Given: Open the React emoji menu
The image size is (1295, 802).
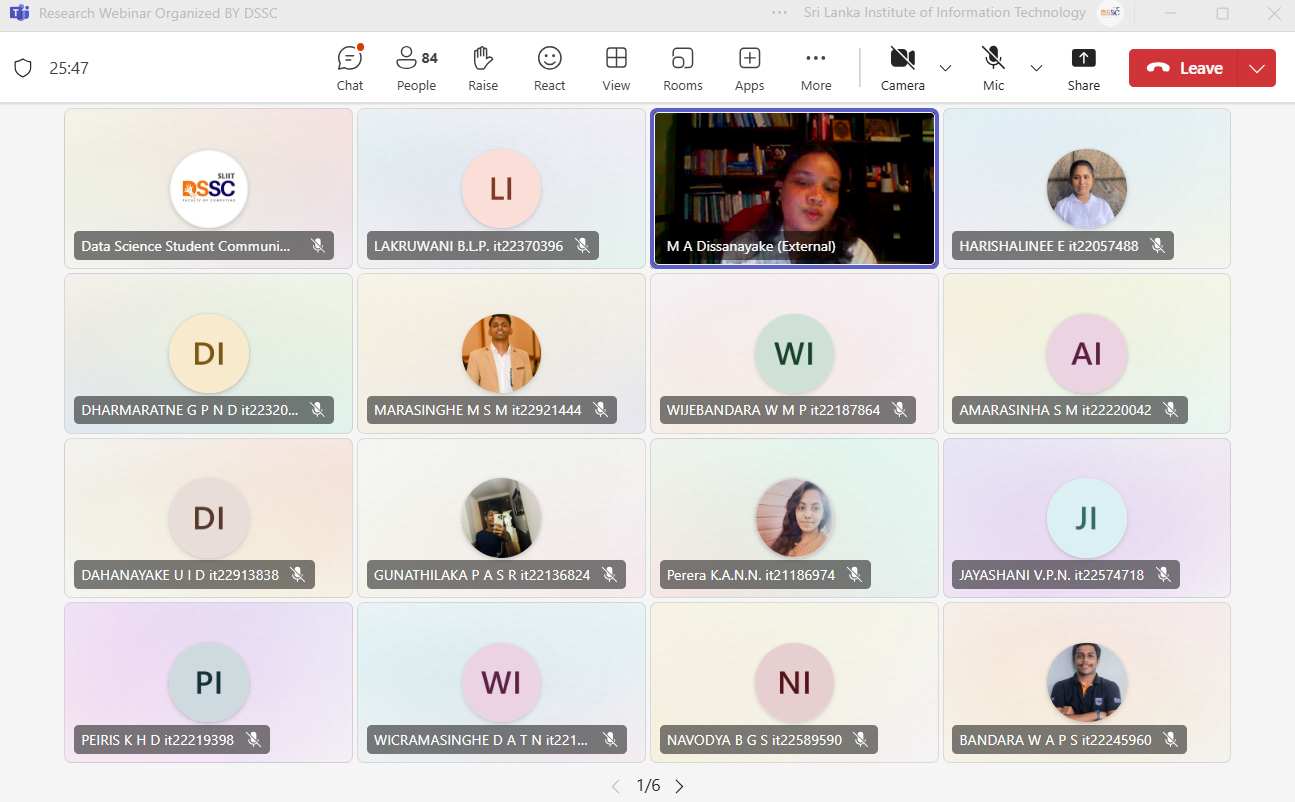Looking at the screenshot, I should (x=549, y=68).
